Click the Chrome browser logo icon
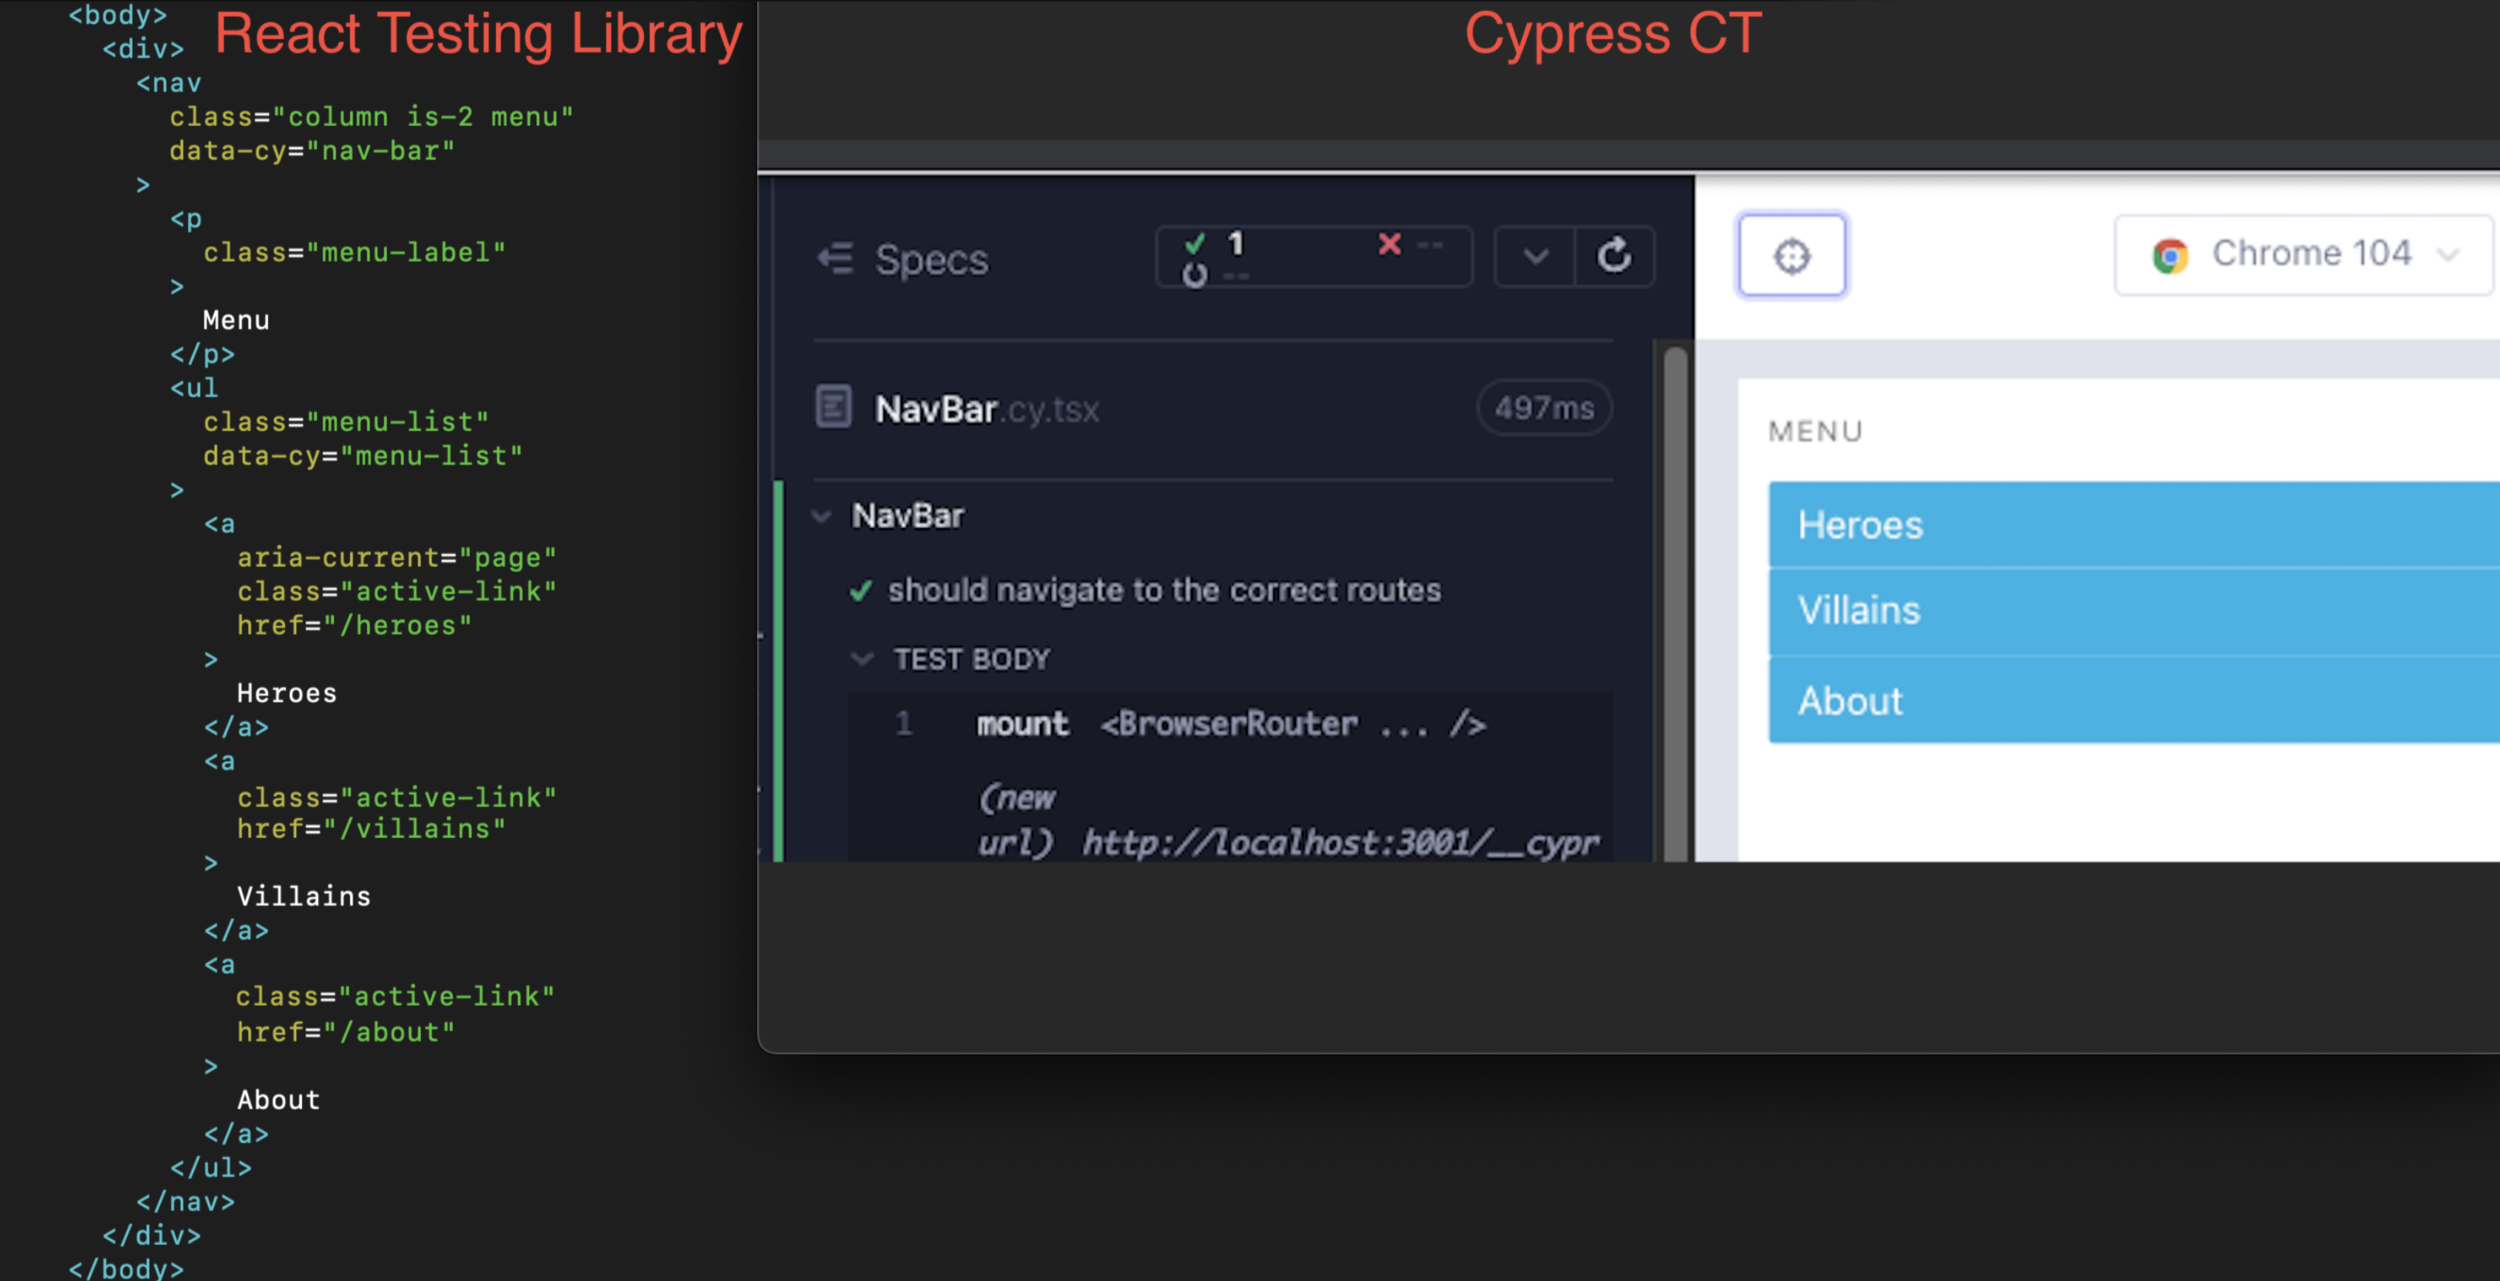This screenshot has height=1281, width=2500. [2169, 256]
